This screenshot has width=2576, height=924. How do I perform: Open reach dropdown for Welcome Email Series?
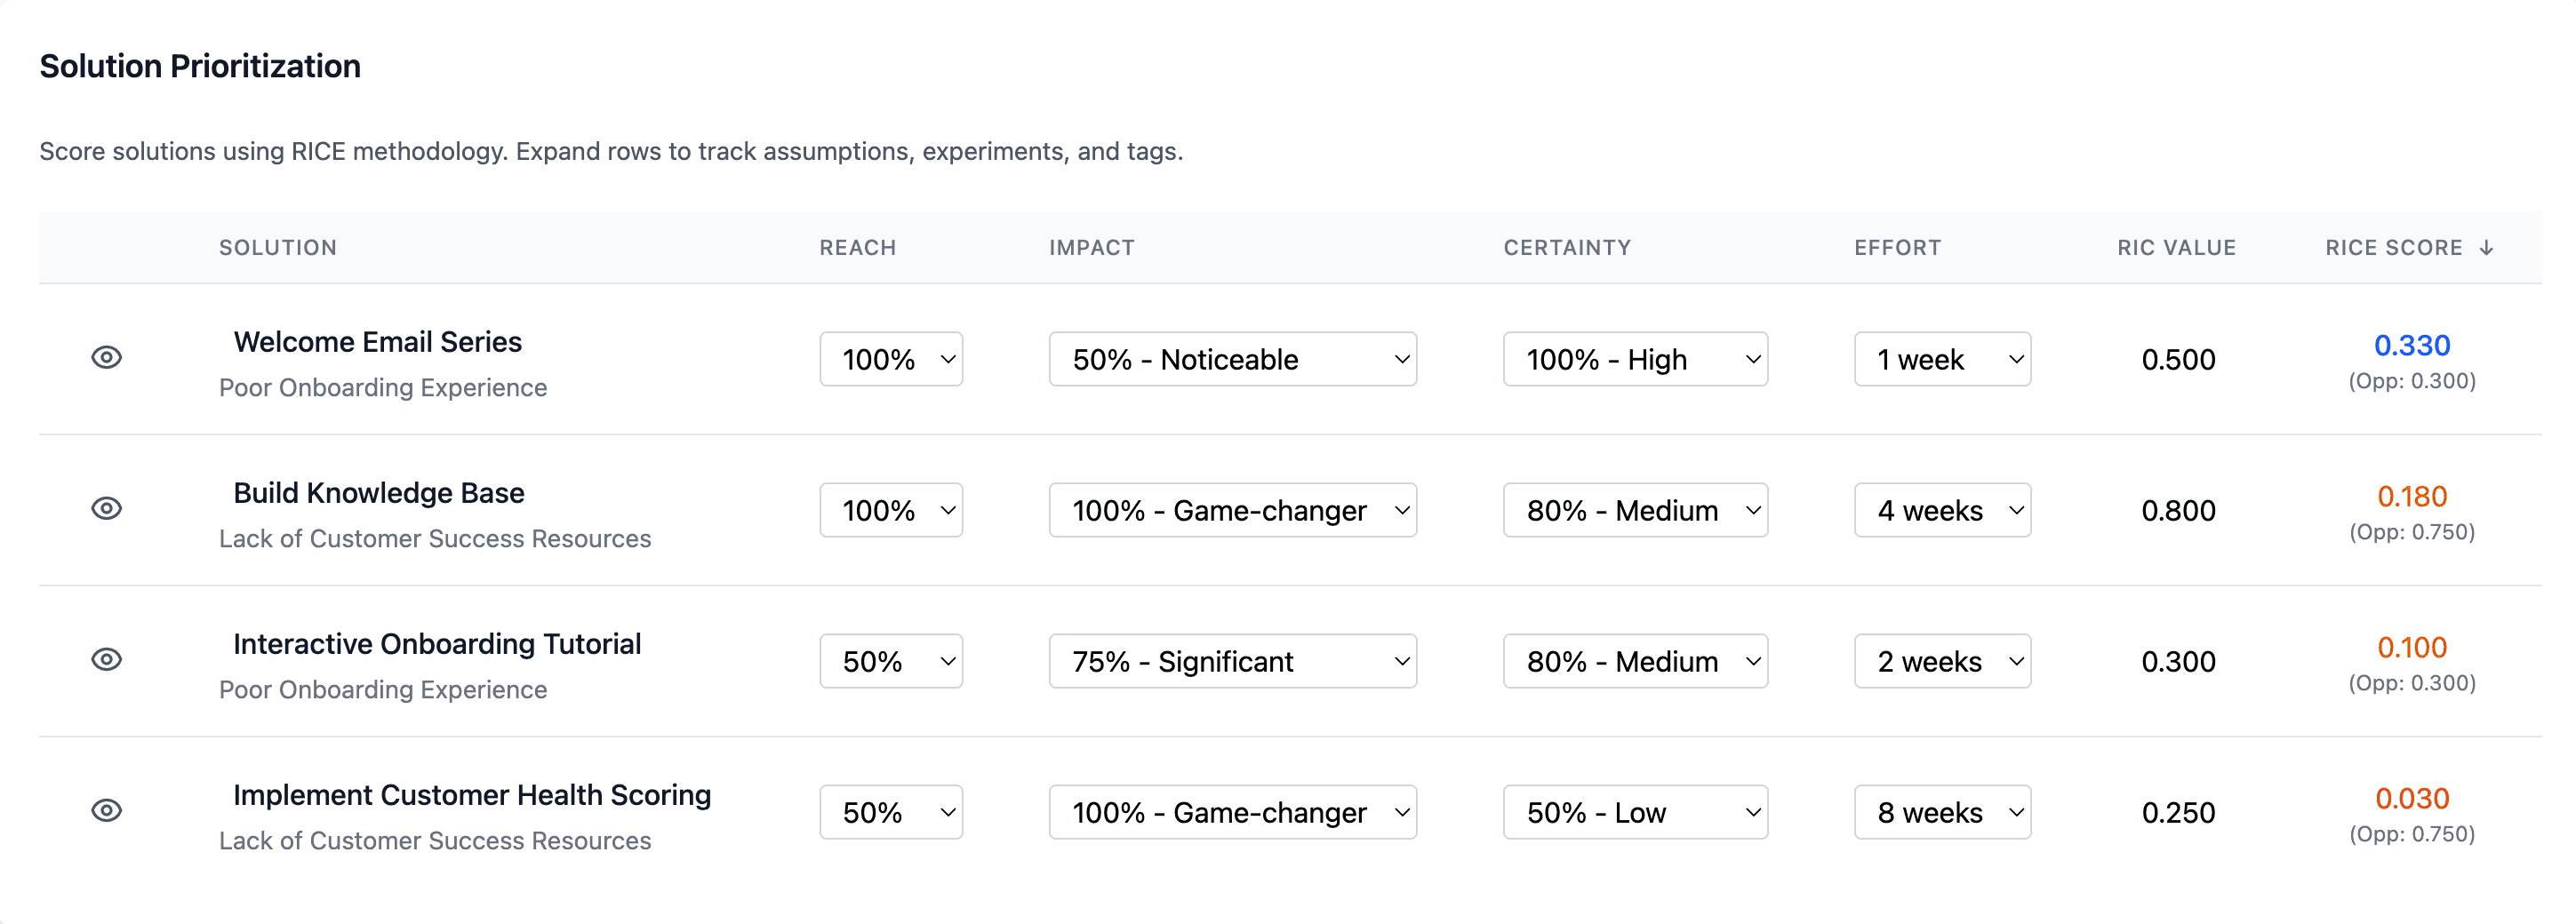click(890, 359)
